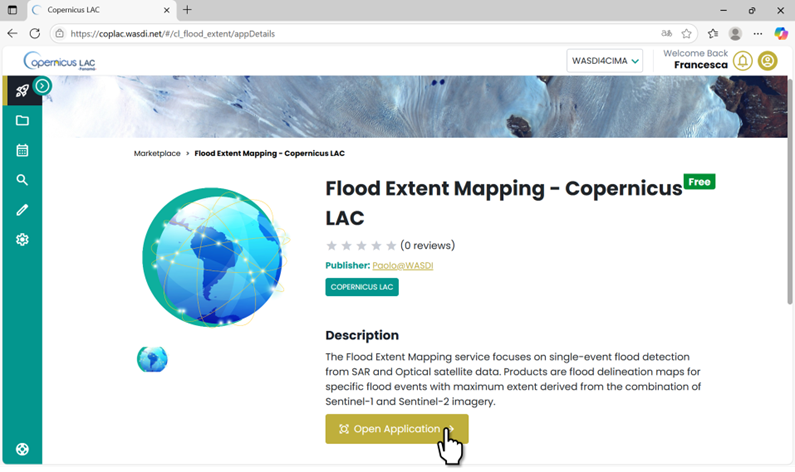
Task: Open the Copilot icon in browser
Action: tap(781, 33)
